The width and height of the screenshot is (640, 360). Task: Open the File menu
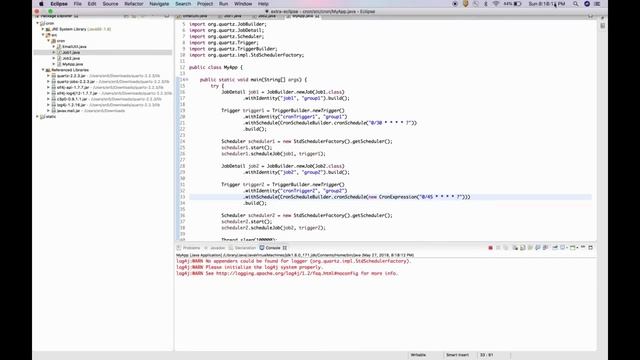point(78,4)
